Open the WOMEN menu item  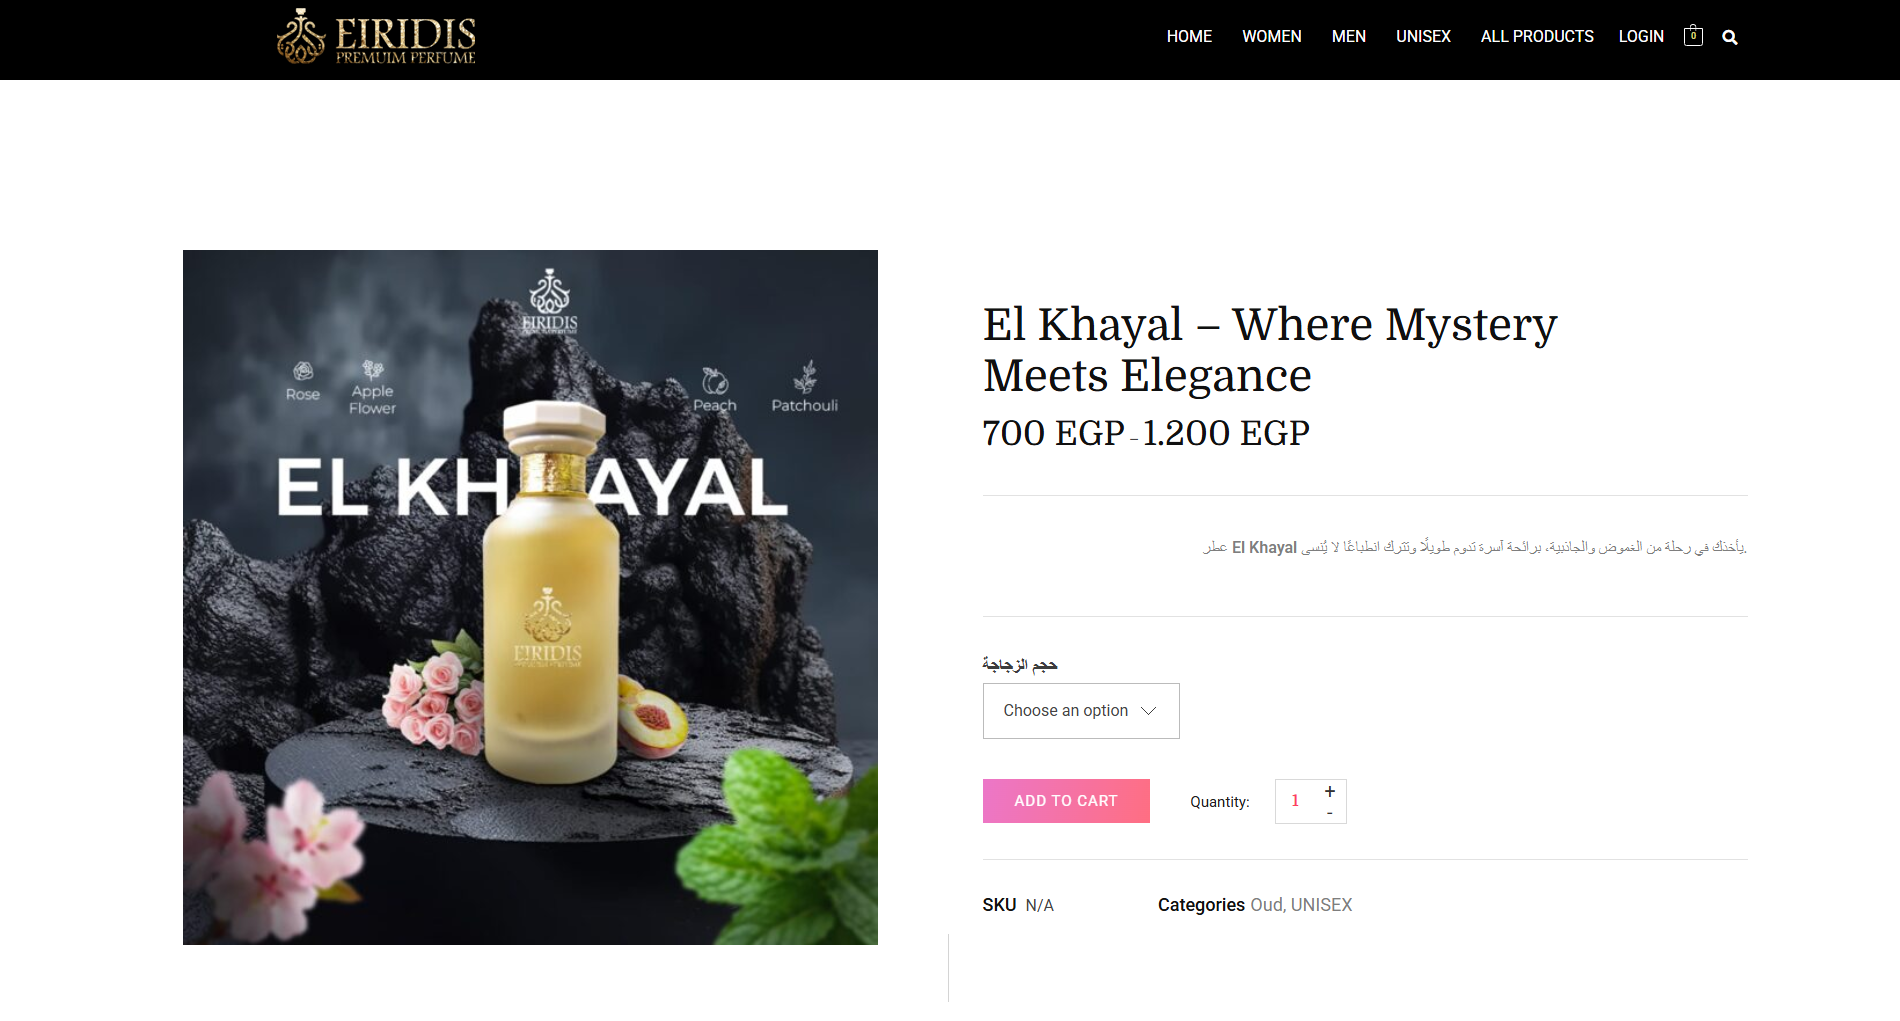[1272, 36]
